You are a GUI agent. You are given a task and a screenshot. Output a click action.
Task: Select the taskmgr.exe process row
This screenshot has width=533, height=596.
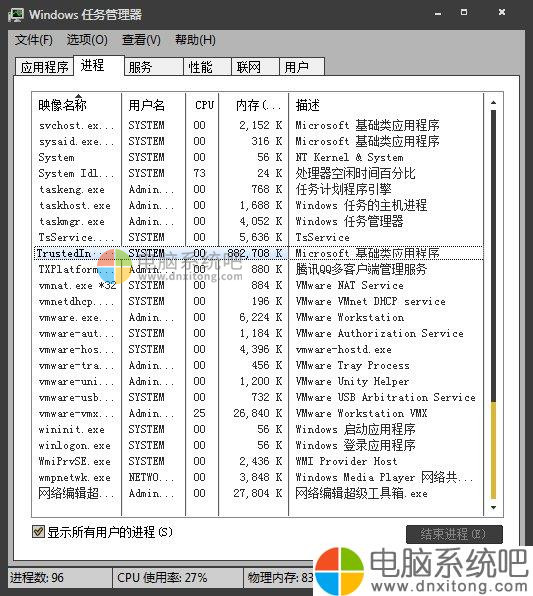tap(258, 221)
